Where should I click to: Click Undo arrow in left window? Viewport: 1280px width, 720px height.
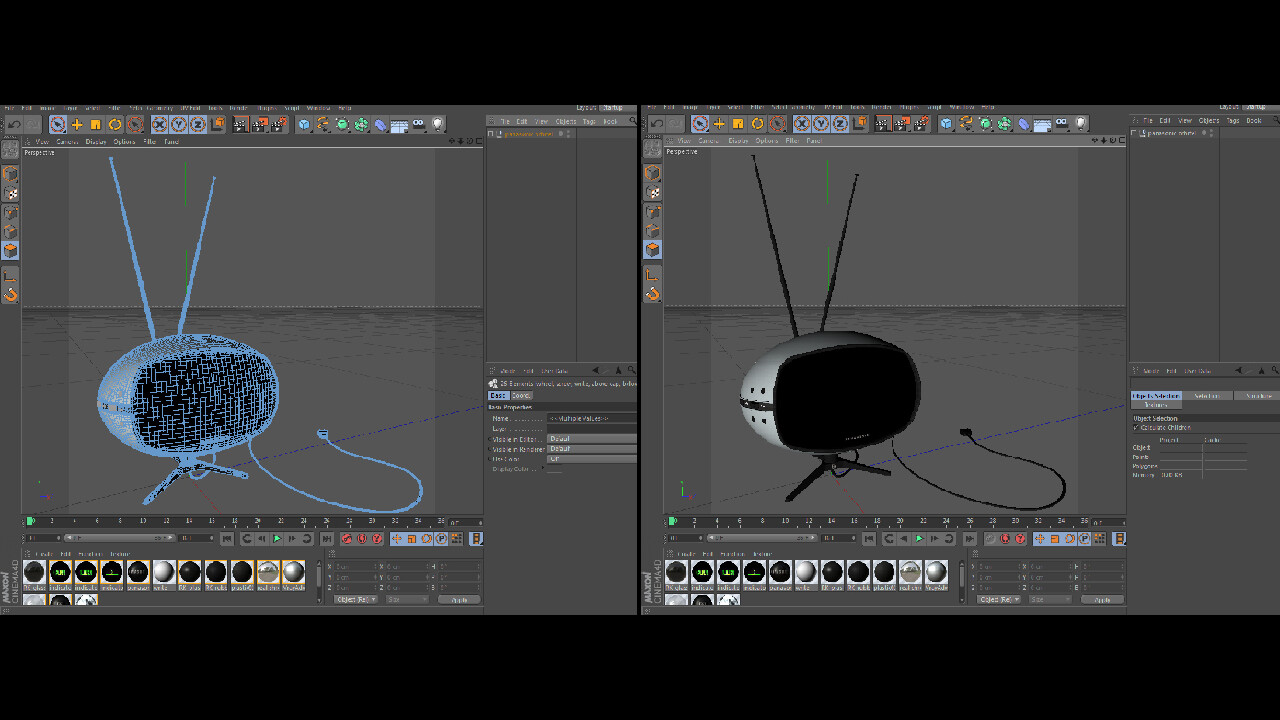coord(14,124)
